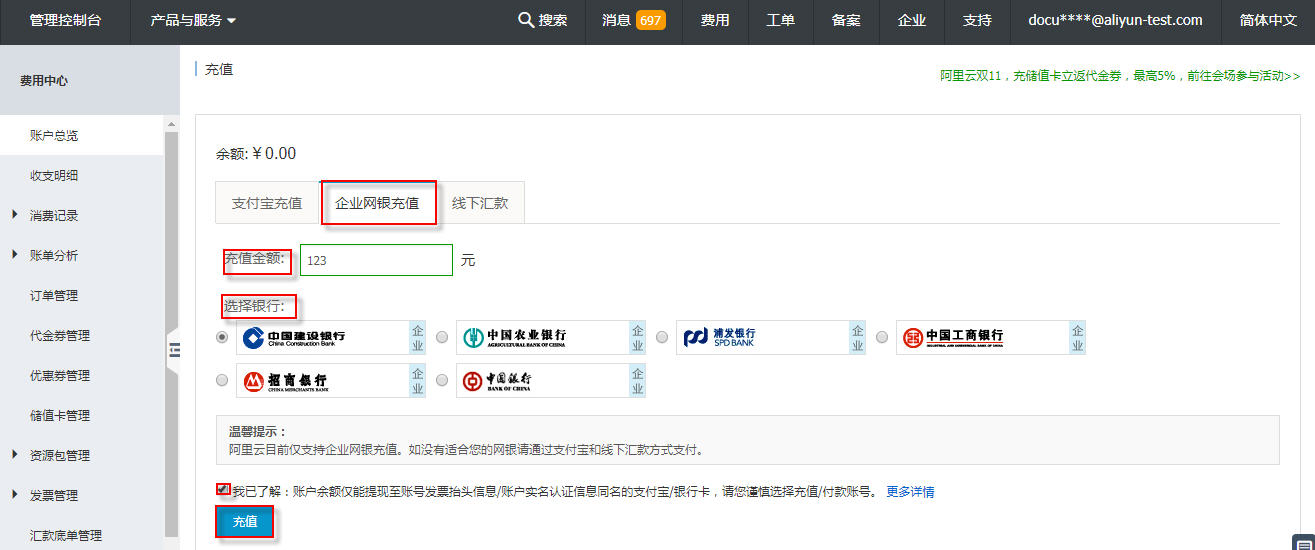Image resolution: width=1315 pixels, height=550 pixels.
Task: Select China Merchants Bank radio button
Action: click(x=222, y=380)
